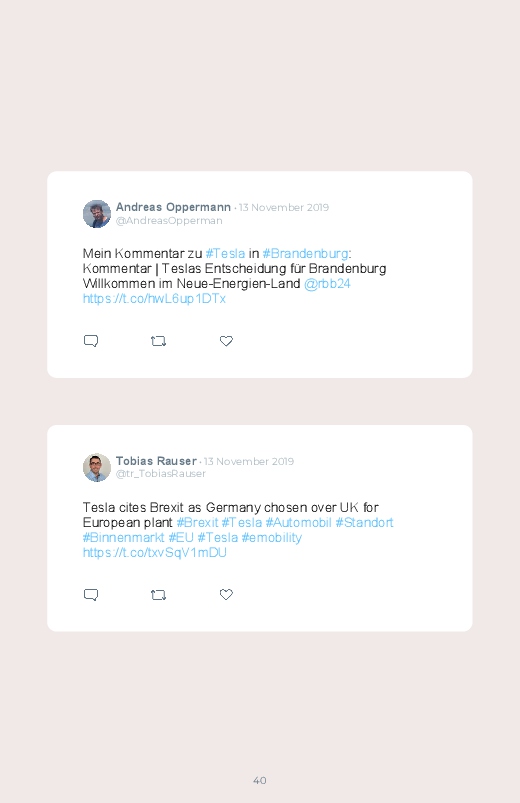
Task: Open the #EU hashtag
Action: click(181, 537)
